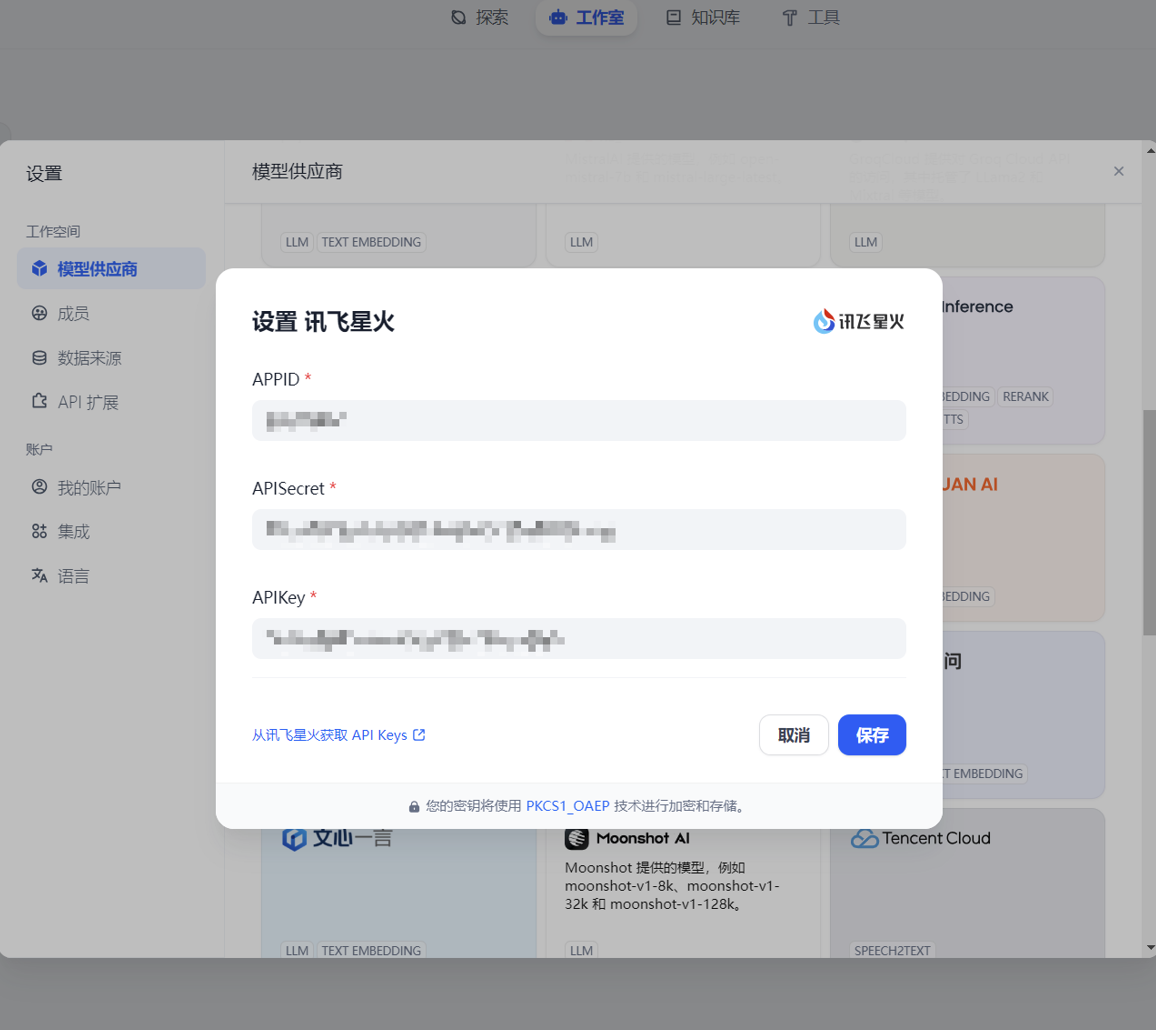
Task: Focus the APIKey input field
Action: point(579,638)
